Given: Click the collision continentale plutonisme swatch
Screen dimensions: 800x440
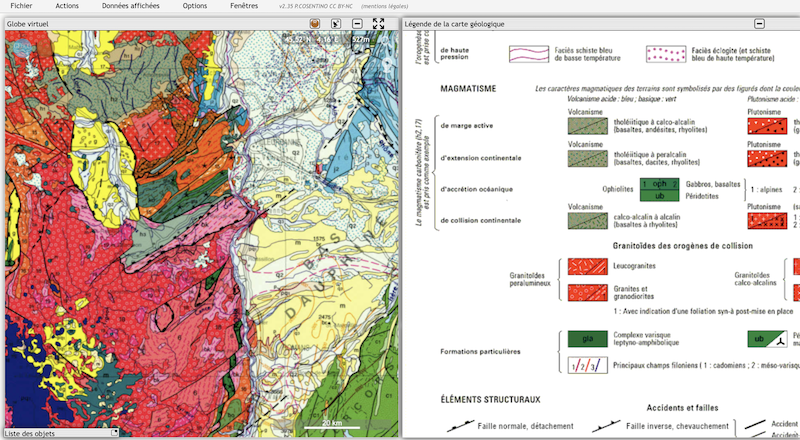Looking at the screenshot, I should click(767, 221).
